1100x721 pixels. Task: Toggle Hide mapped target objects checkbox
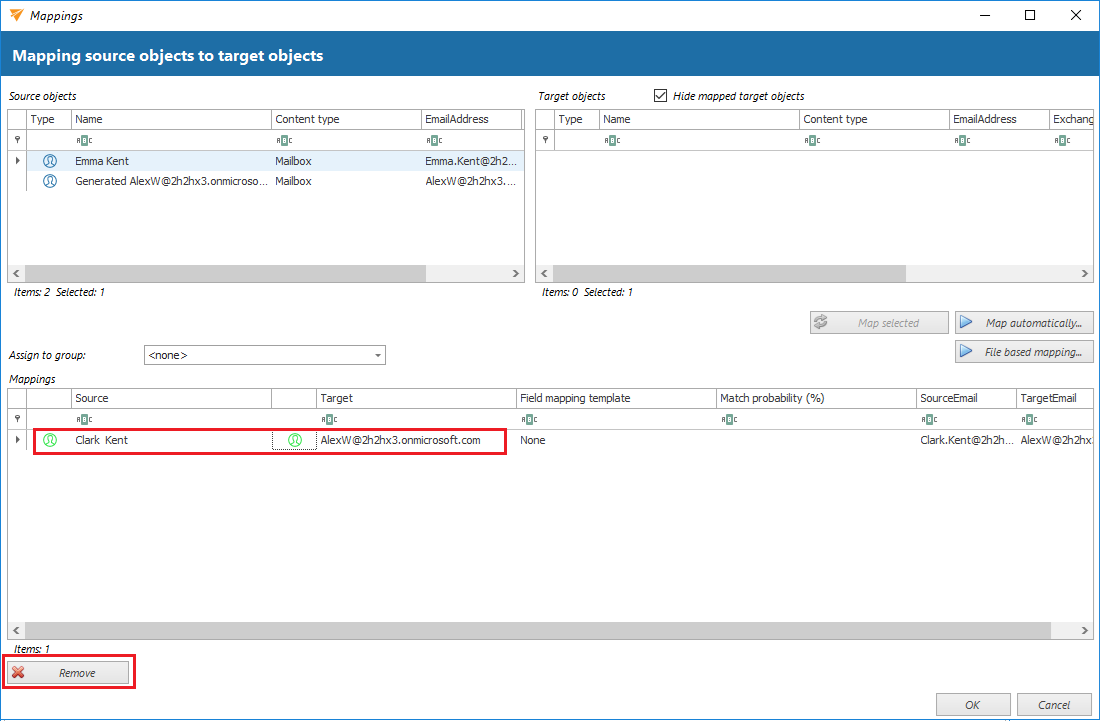(660, 96)
